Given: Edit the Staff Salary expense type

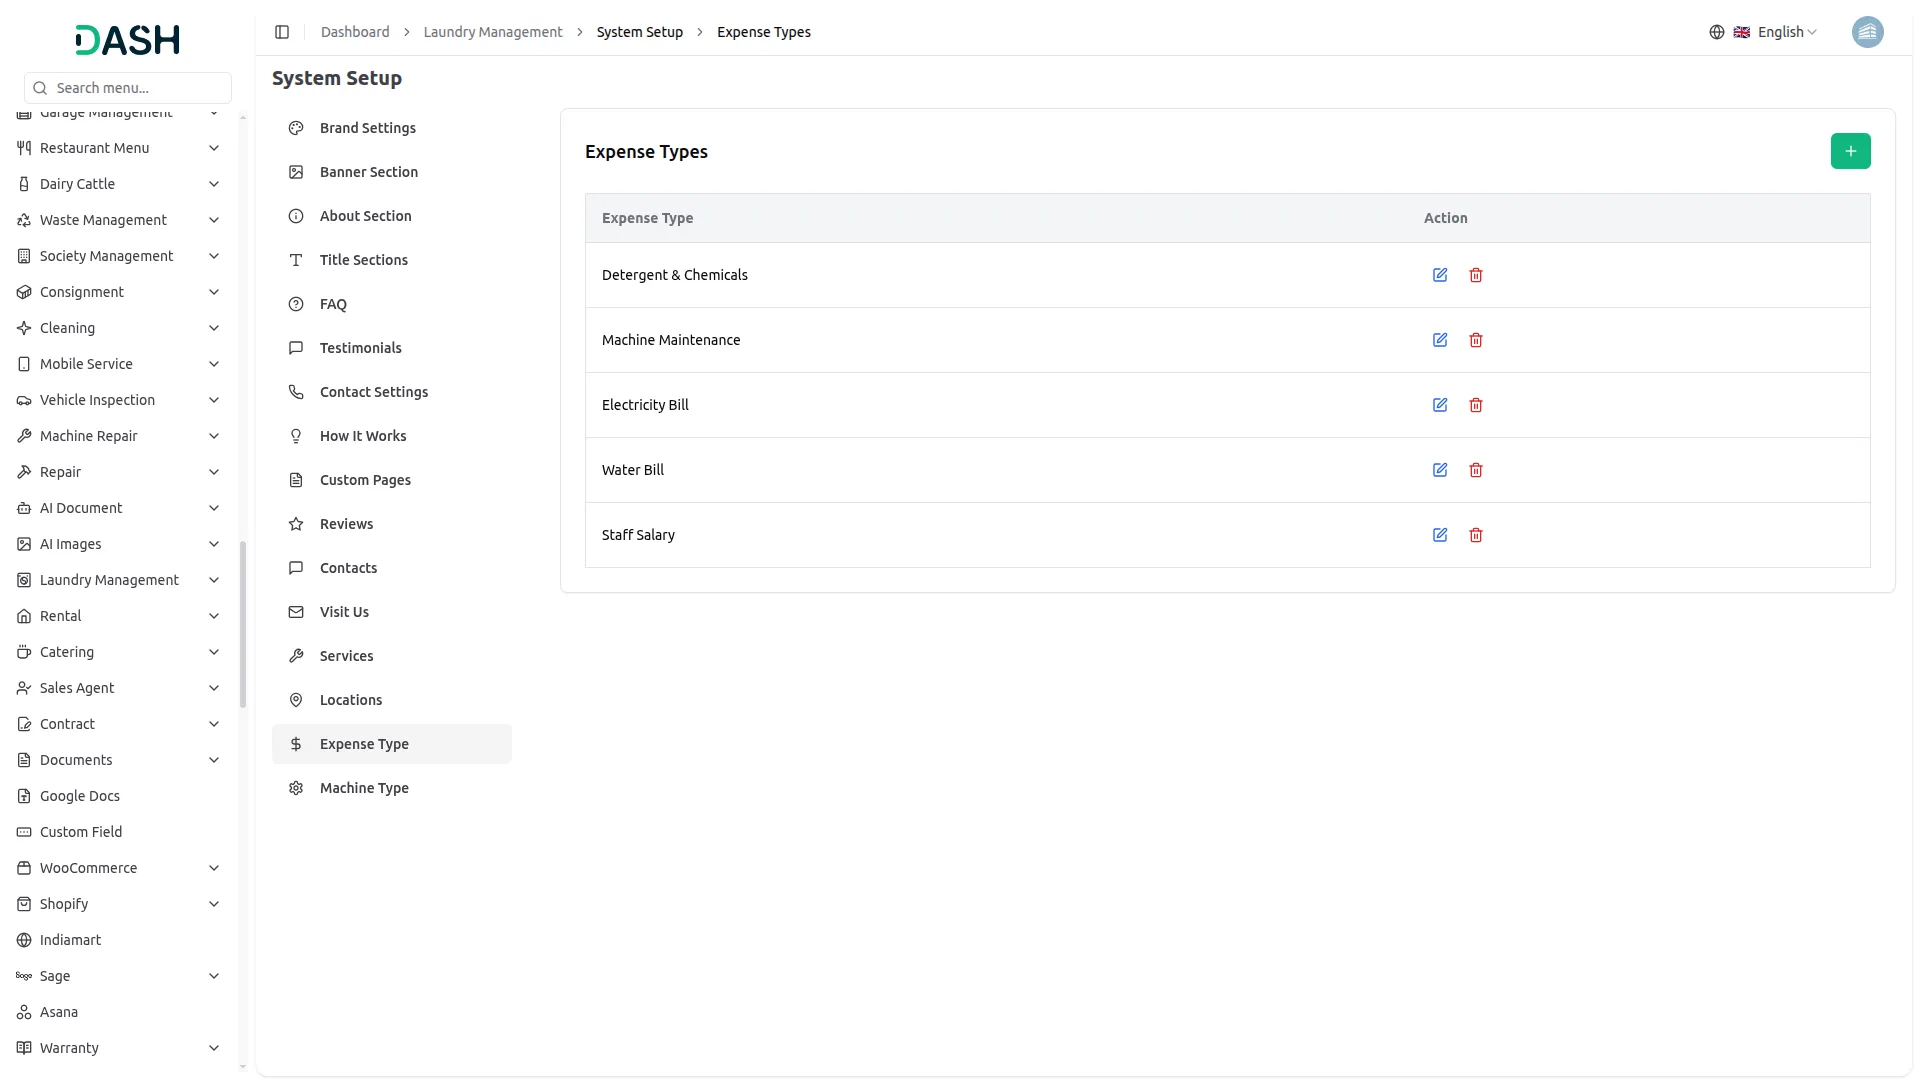Looking at the screenshot, I should (x=1440, y=535).
